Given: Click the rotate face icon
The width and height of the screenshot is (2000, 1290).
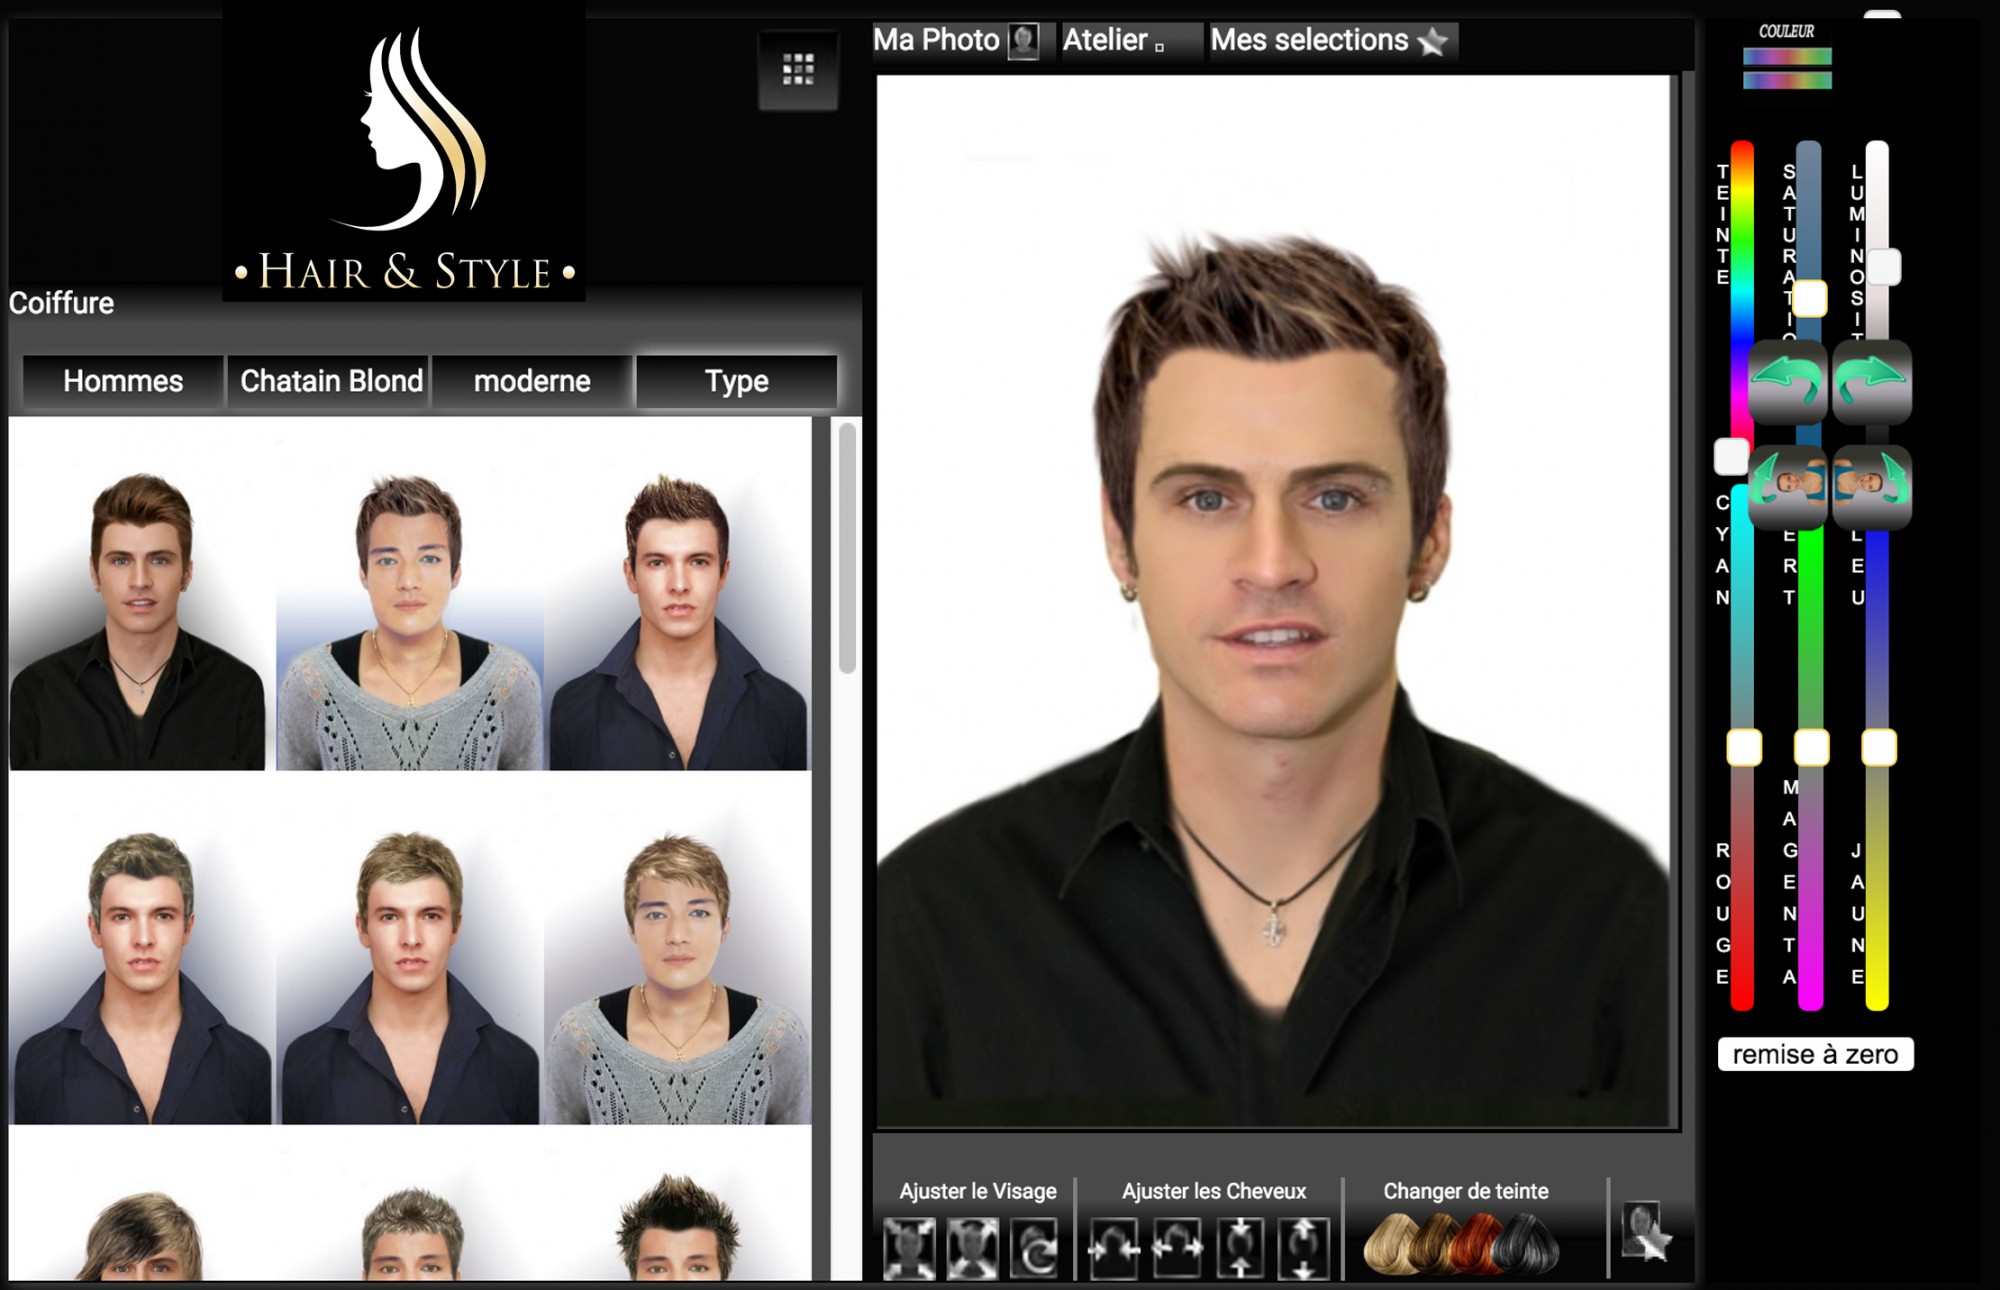Looking at the screenshot, I should [x=1036, y=1248].
